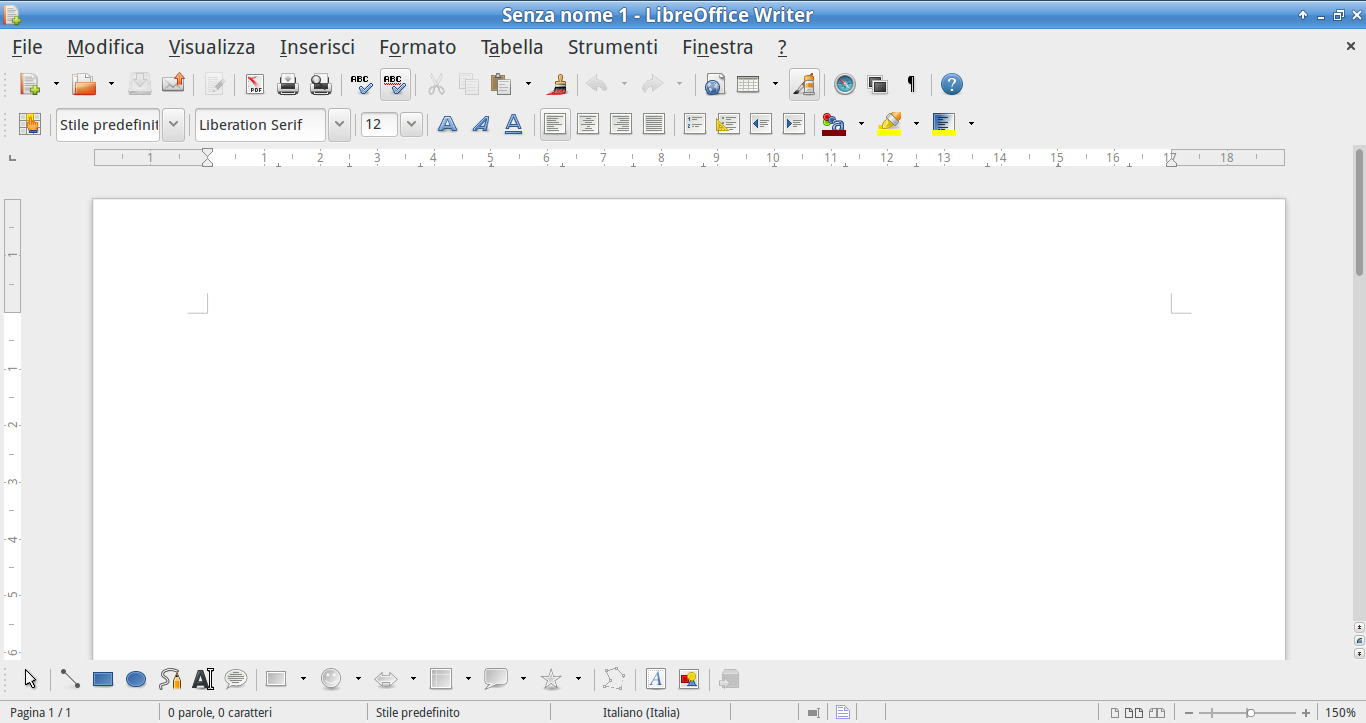Screen dimensions: 1366x723
Task: Create a new document with the New icon
Action: (x=30, y=85)
